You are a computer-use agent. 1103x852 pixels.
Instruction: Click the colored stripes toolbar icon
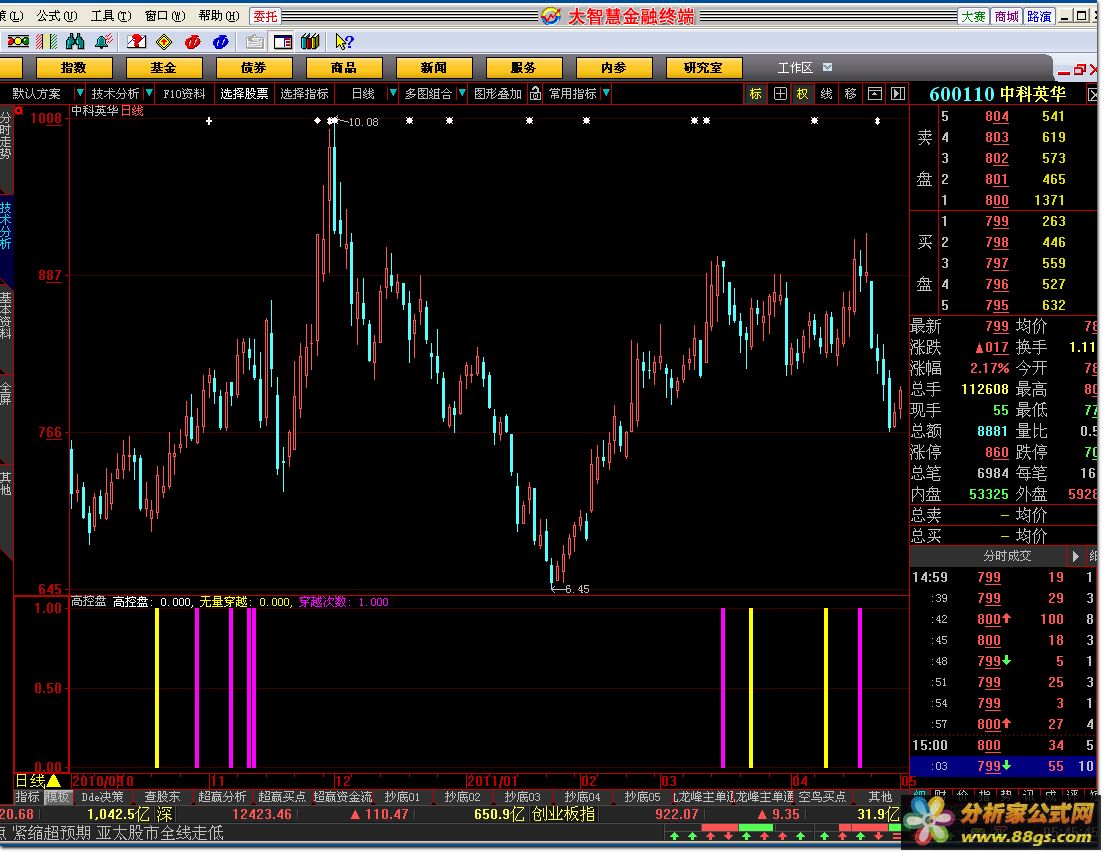[47, 42]
